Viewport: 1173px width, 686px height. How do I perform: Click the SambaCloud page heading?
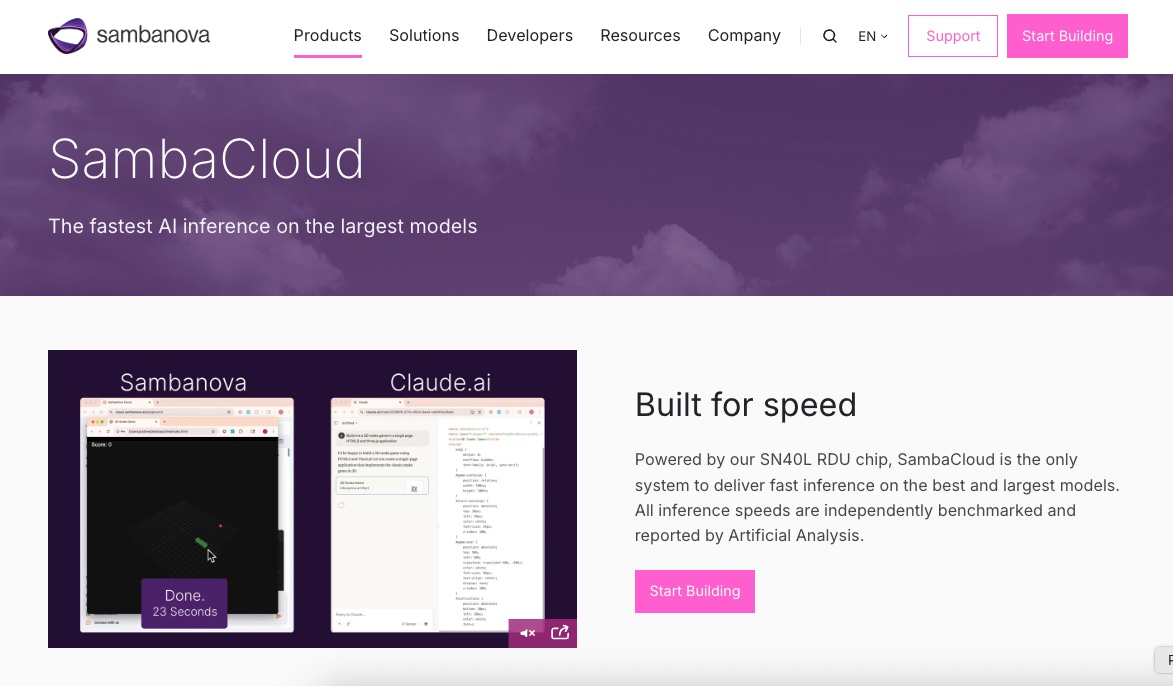(x=206, y=159)
